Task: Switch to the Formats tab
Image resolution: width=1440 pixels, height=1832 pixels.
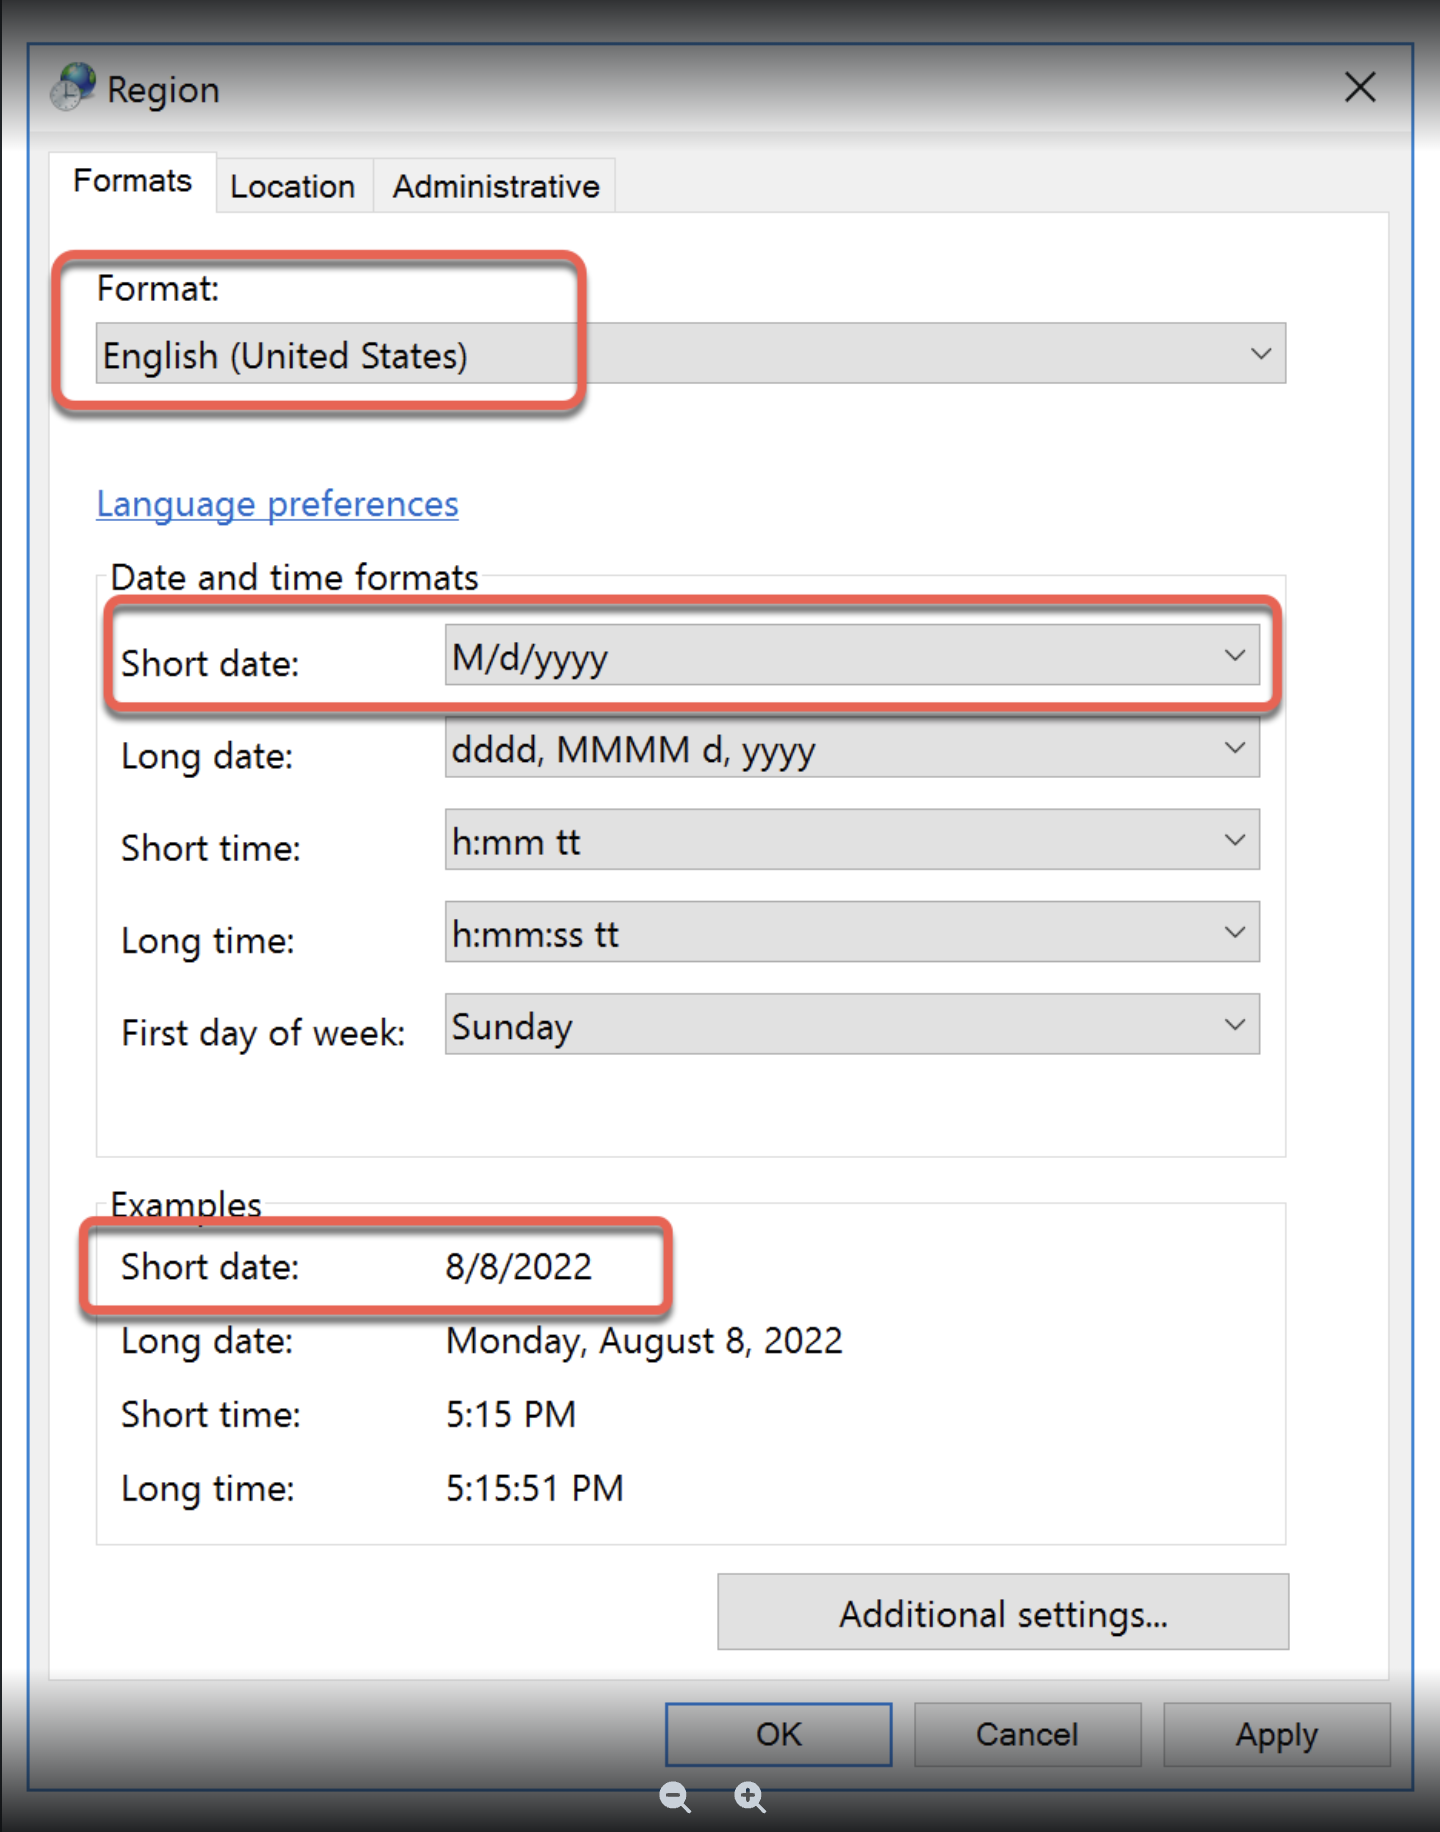Action: coord(133,181)
